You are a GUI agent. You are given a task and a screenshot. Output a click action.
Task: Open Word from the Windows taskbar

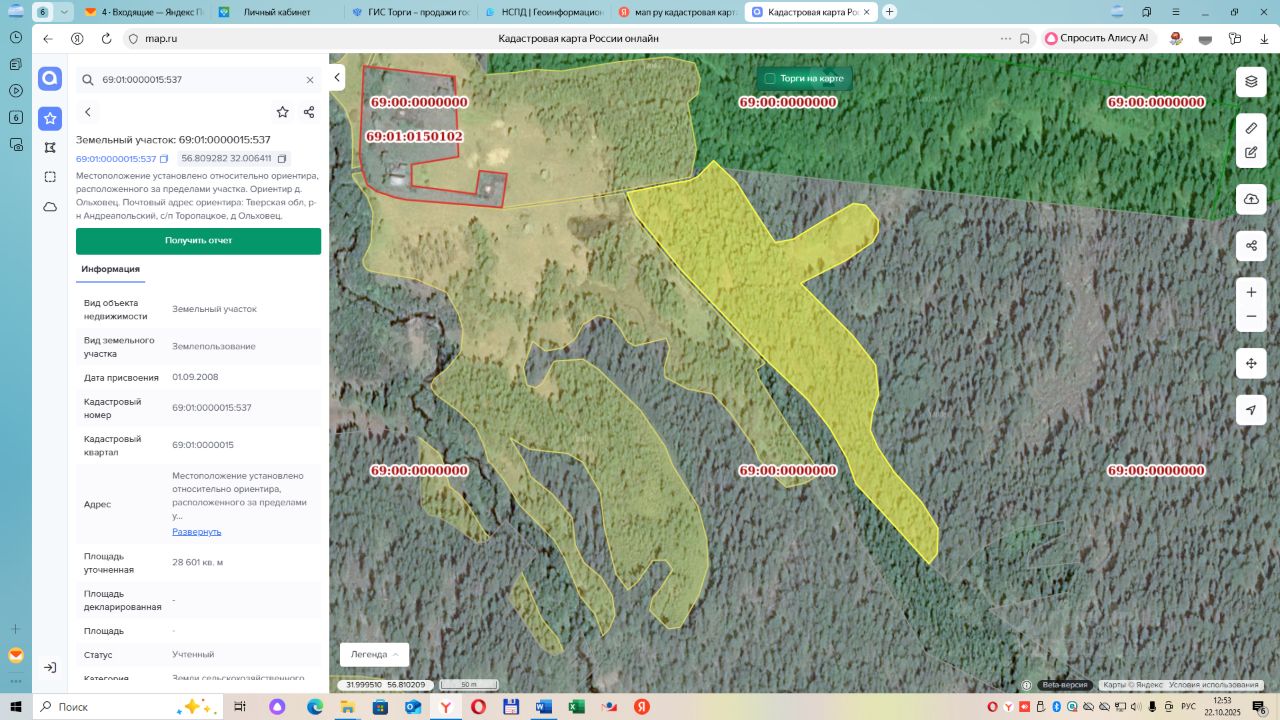pyautogui.click(x=543, y=707)
